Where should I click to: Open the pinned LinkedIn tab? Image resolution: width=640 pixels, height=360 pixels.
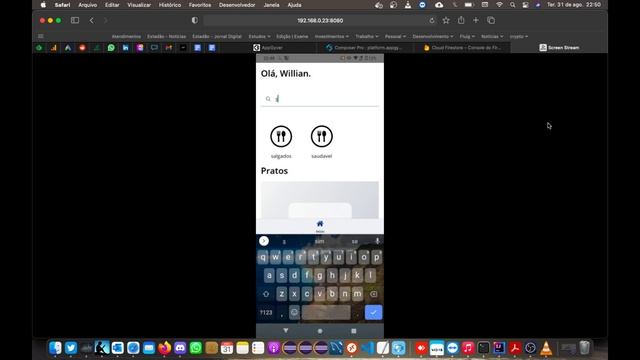pos(125,48)
